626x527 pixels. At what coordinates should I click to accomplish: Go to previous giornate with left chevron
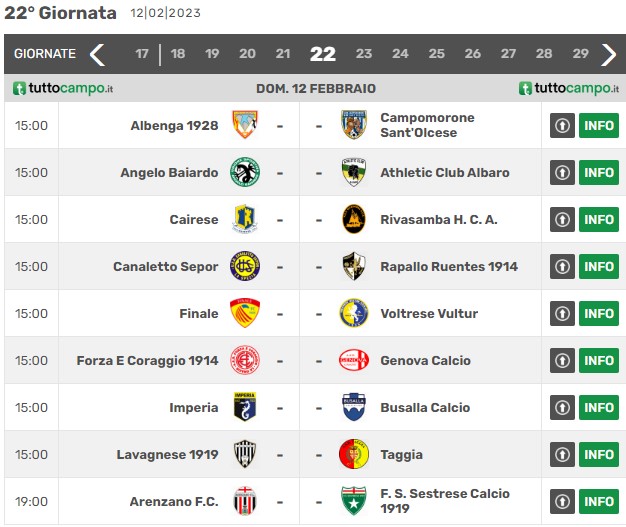click(97, 54)
